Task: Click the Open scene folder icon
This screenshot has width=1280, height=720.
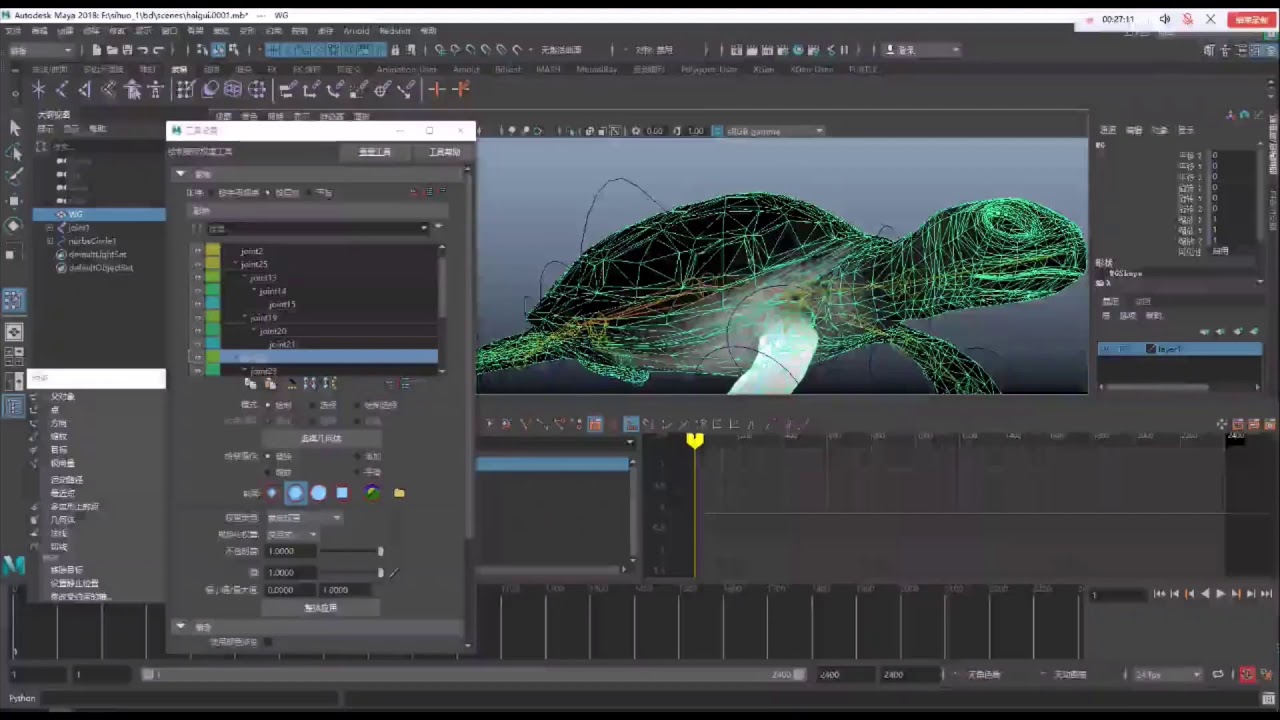Action: (x=112, y=50)
